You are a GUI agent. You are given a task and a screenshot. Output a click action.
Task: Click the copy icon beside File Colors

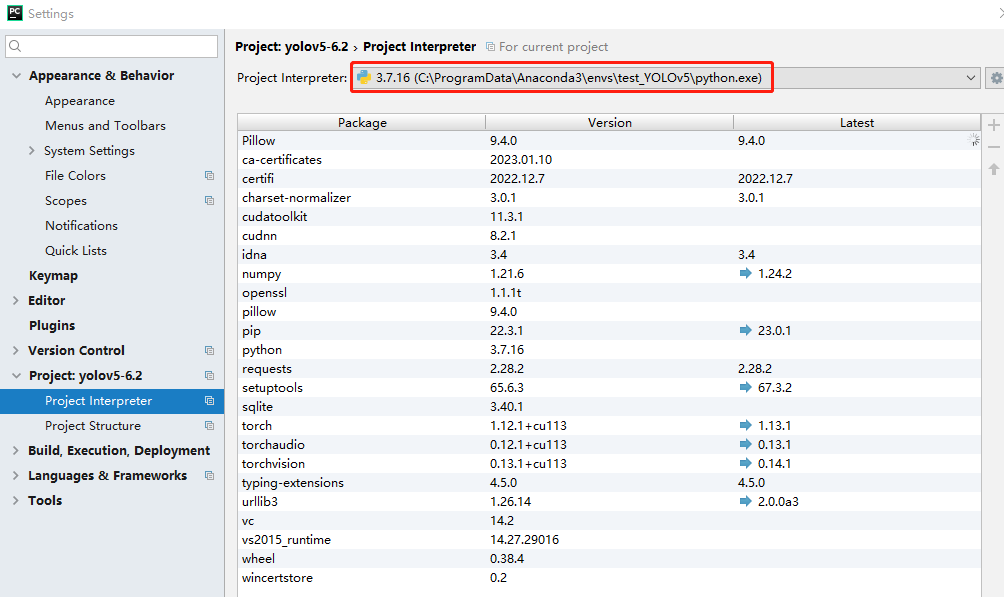[x=209, y=176]
